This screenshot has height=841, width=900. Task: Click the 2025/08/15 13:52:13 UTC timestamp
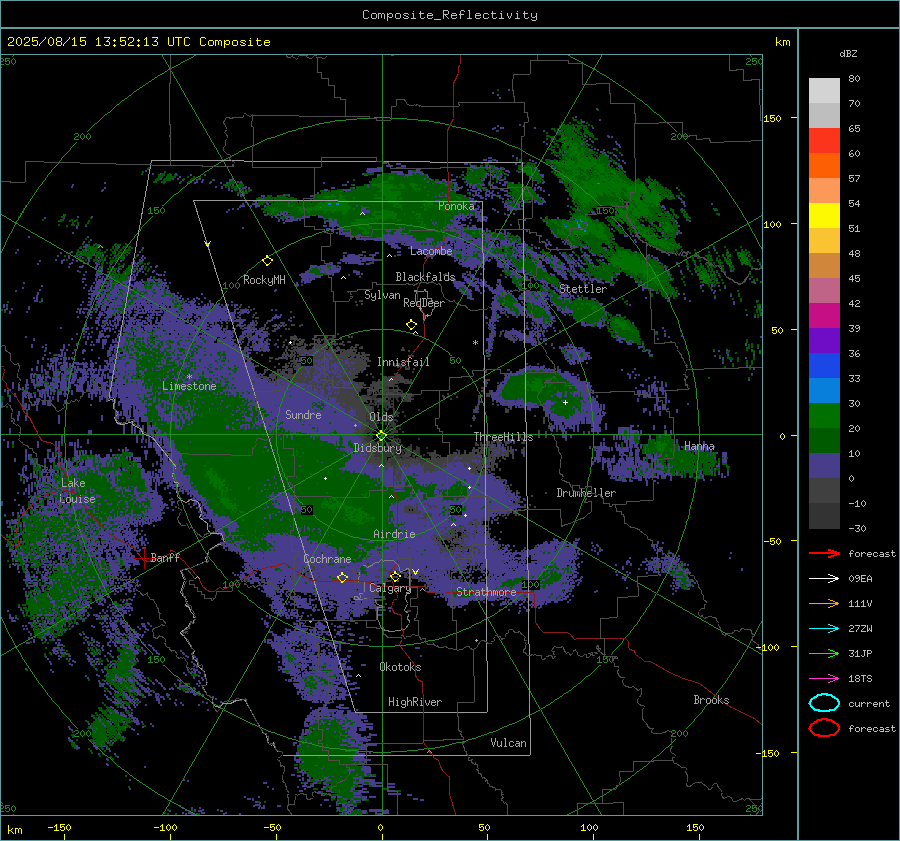click(x=138, y=42)
